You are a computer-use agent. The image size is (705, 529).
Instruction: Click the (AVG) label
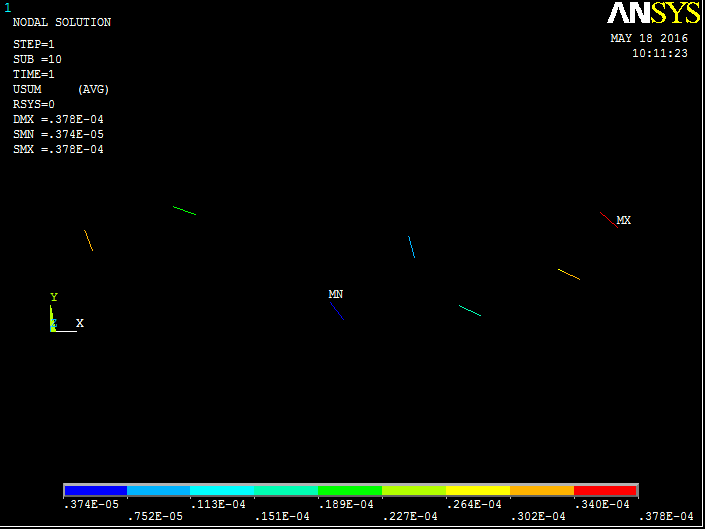(x=94, y=89)
